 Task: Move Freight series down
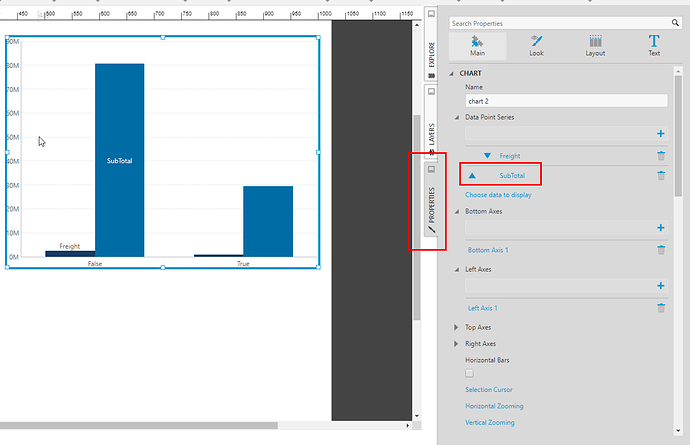pos(487,156)
